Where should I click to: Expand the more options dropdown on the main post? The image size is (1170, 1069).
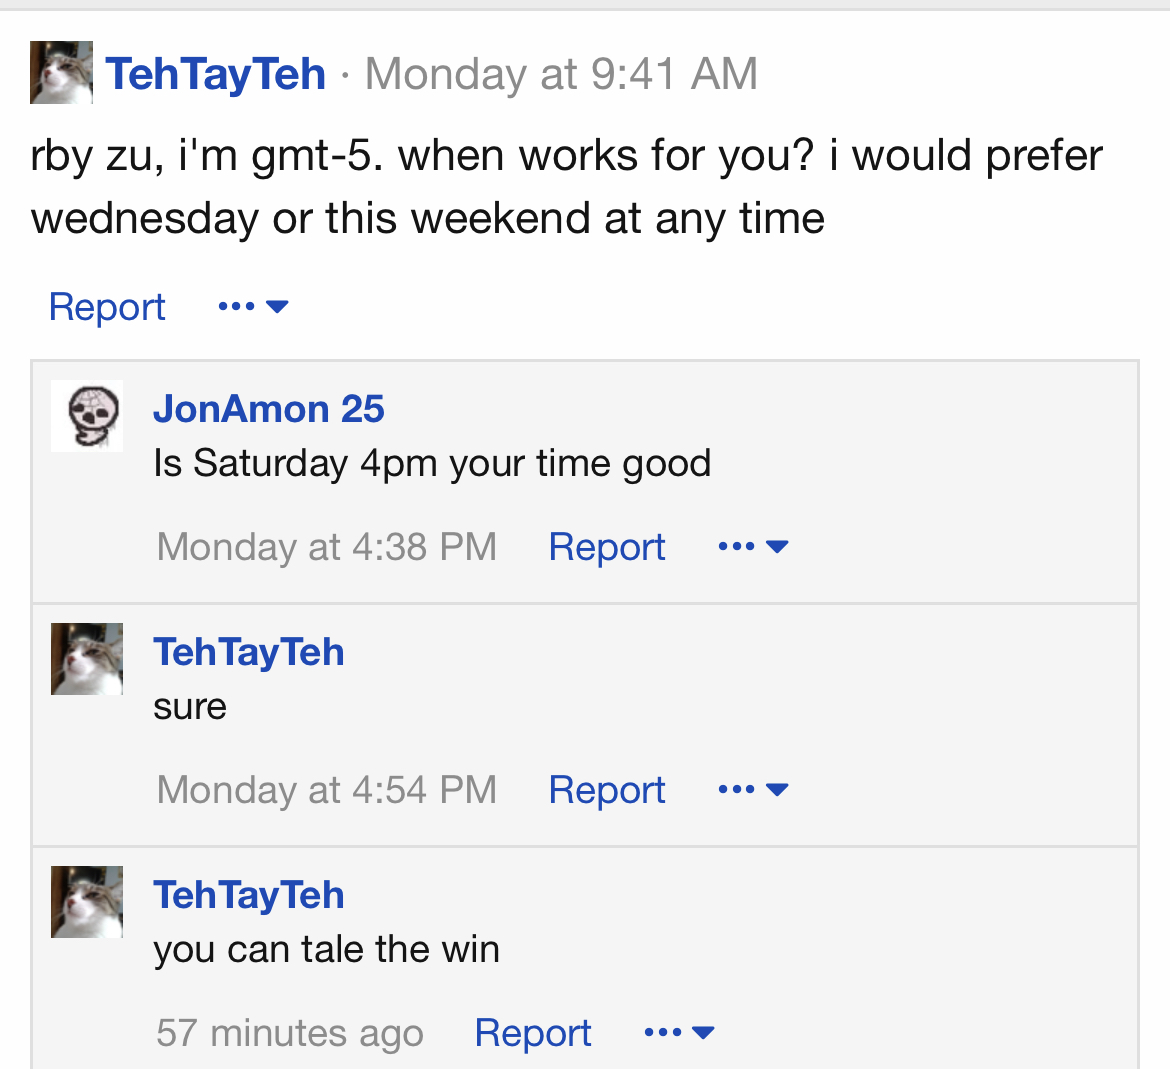tap(253, 306)
